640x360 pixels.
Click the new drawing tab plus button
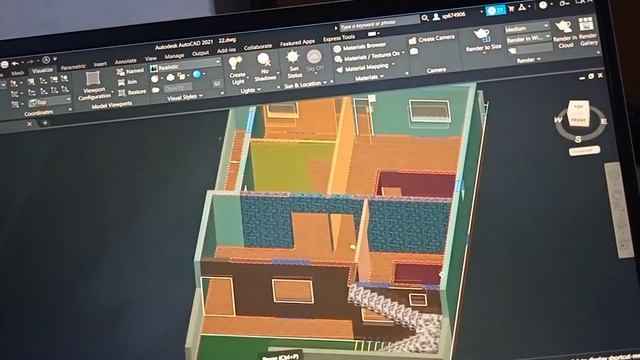44,122
